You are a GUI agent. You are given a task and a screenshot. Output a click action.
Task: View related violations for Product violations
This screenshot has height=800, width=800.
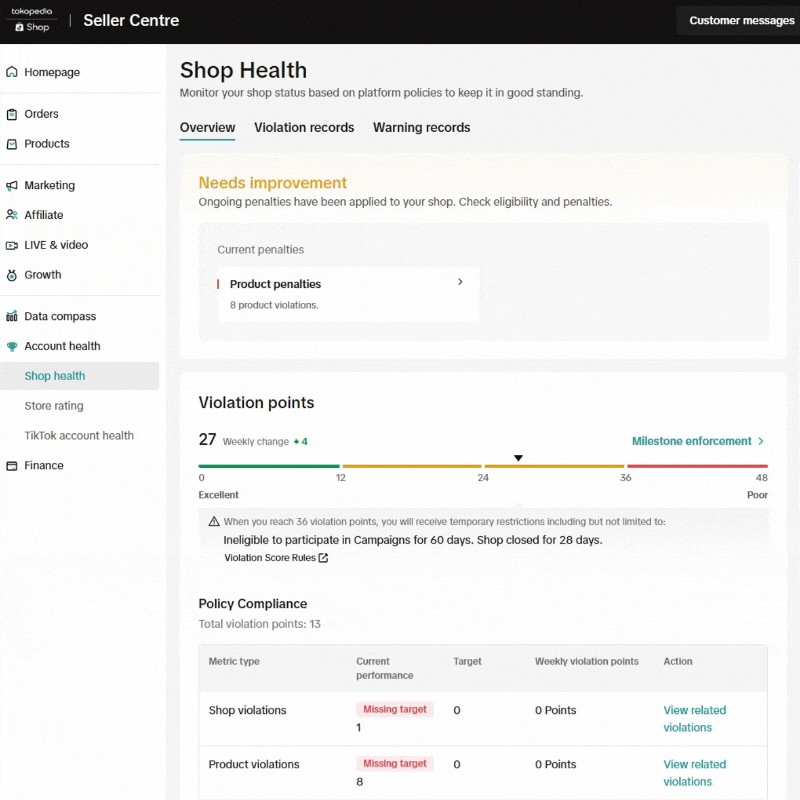[694, 773]
